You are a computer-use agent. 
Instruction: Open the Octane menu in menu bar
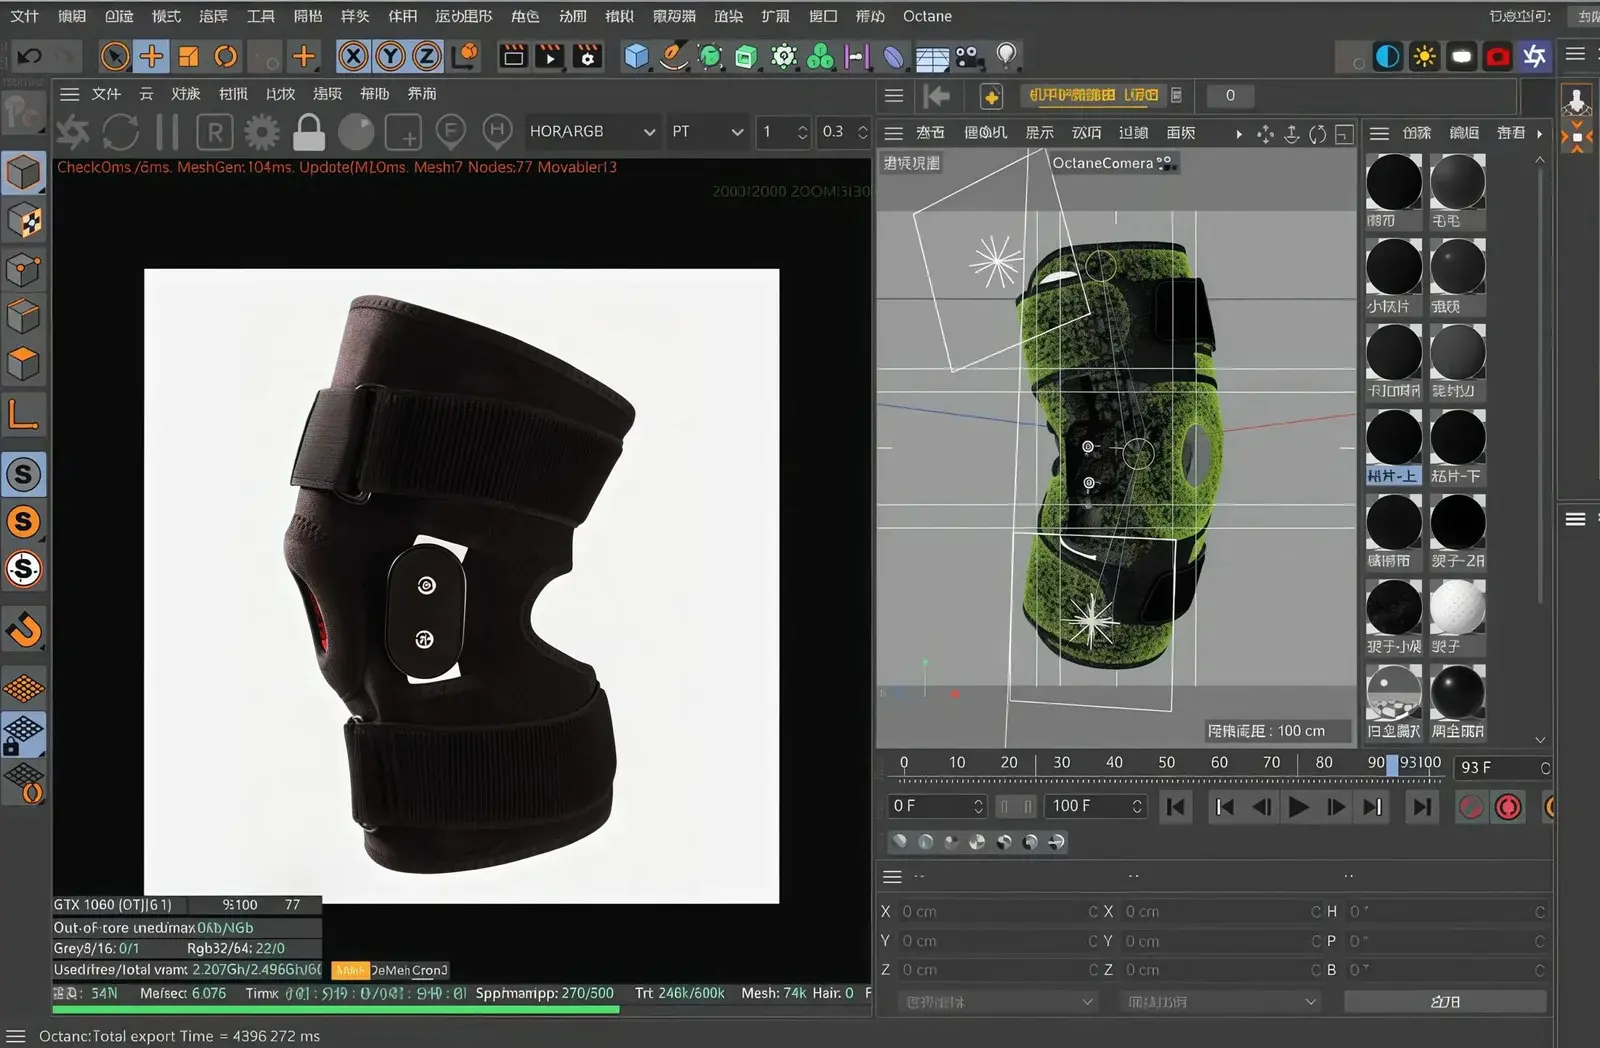point(927,16)
